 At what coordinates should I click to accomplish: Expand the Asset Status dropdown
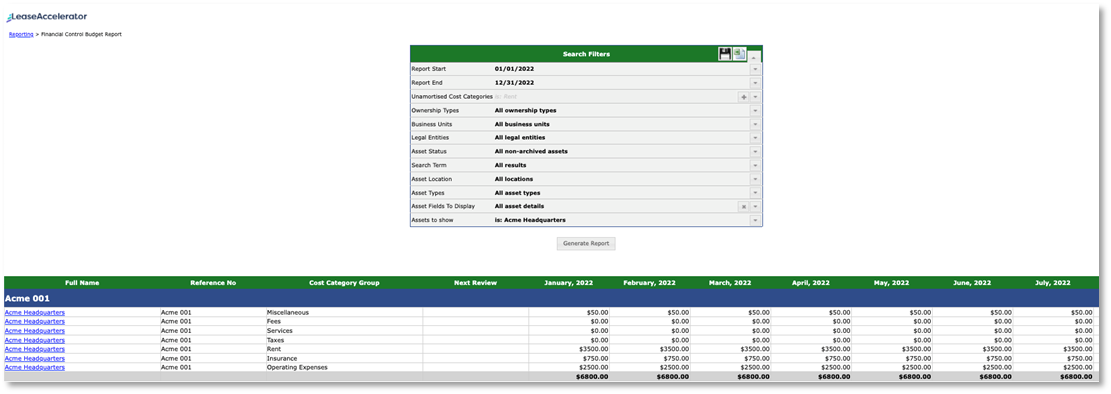pos(755,152)
